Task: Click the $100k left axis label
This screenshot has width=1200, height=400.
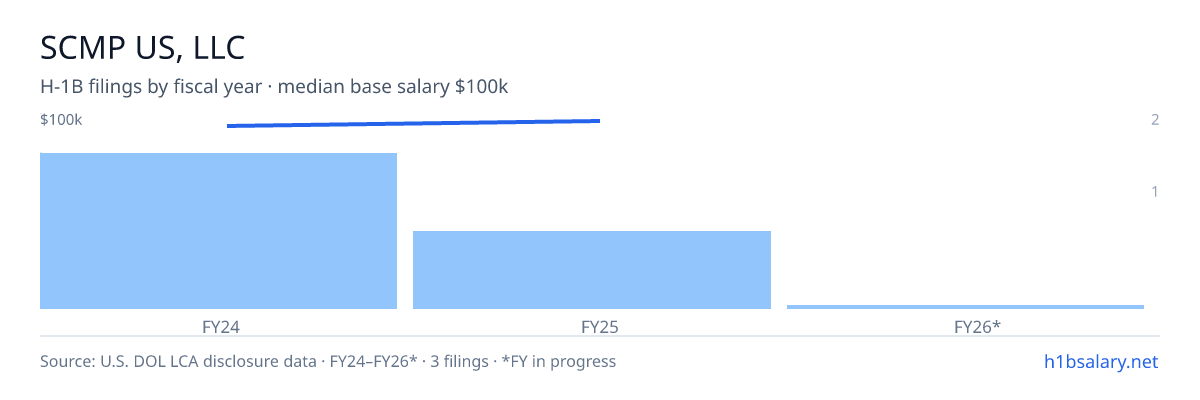Action: tap(61, 120)
